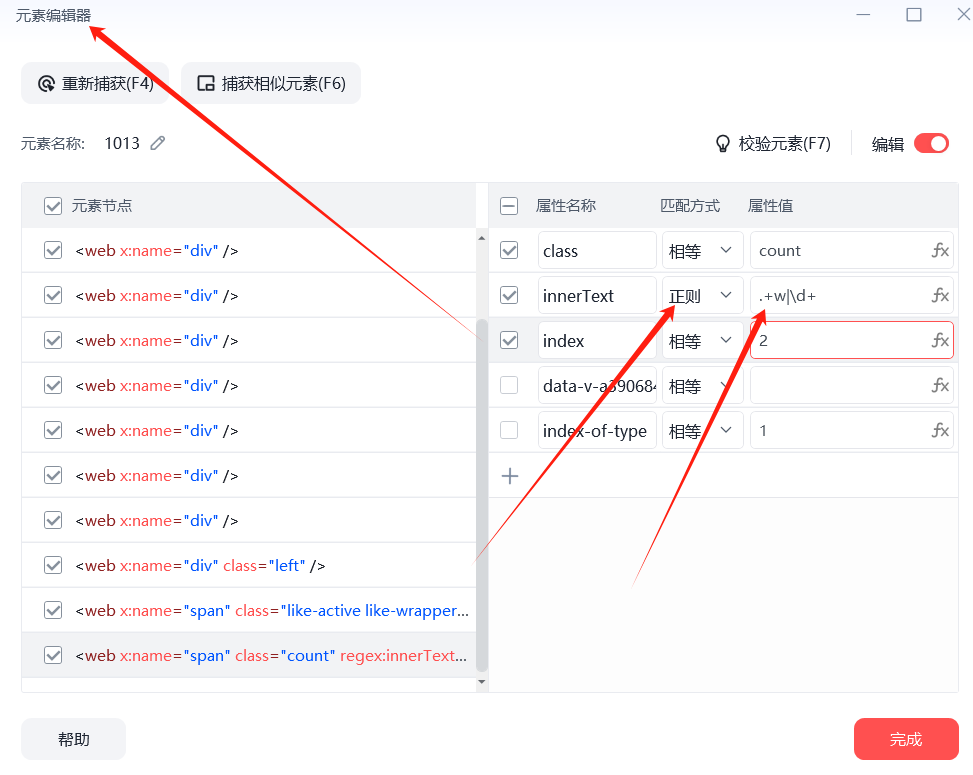
Task: Click Capture similar elements (F6) button
Action: 271,83
